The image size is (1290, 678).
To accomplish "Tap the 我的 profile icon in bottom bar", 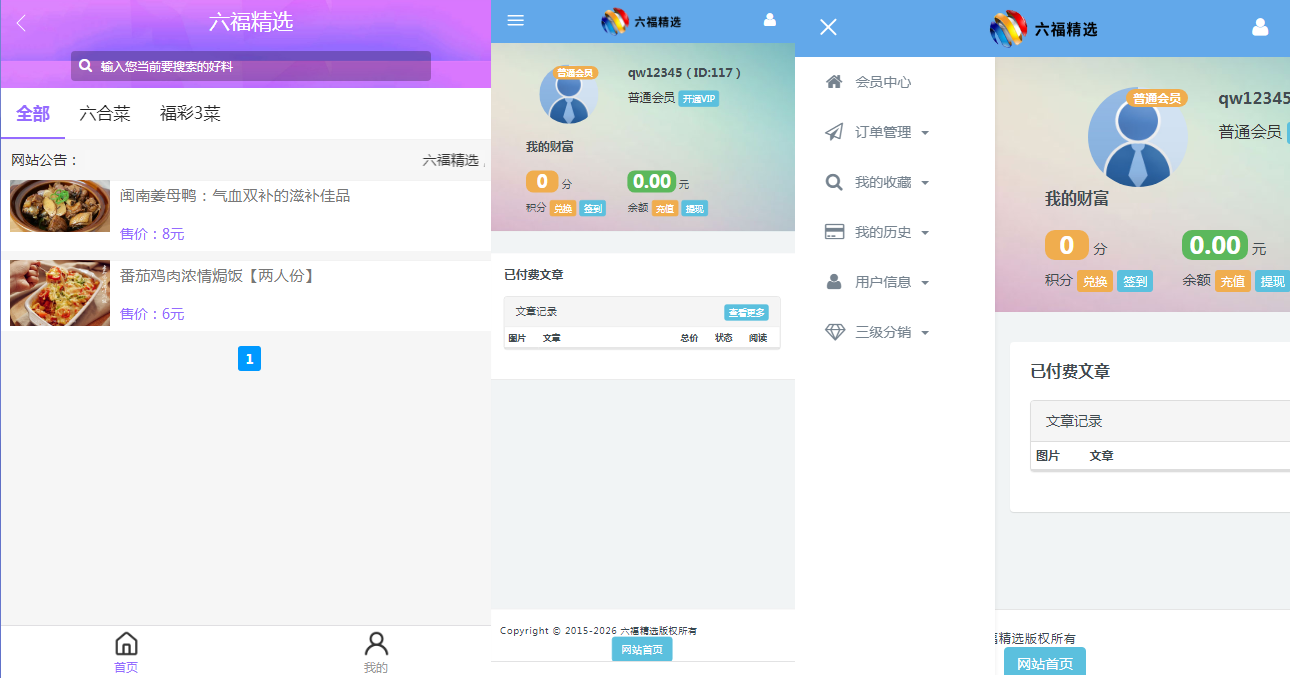I will click(x=375, y=644).
